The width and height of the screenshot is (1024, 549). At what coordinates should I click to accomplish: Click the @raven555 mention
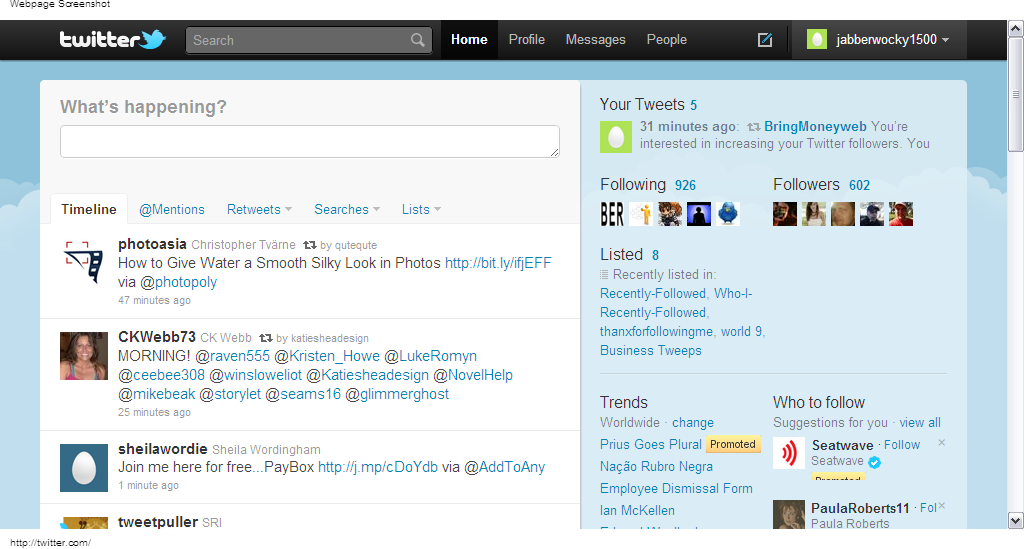(232, 356)
